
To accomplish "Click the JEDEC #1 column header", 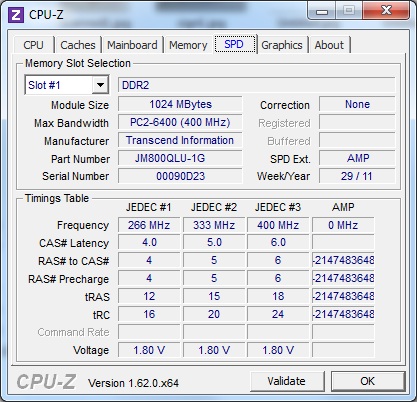I will click(148, 207).
